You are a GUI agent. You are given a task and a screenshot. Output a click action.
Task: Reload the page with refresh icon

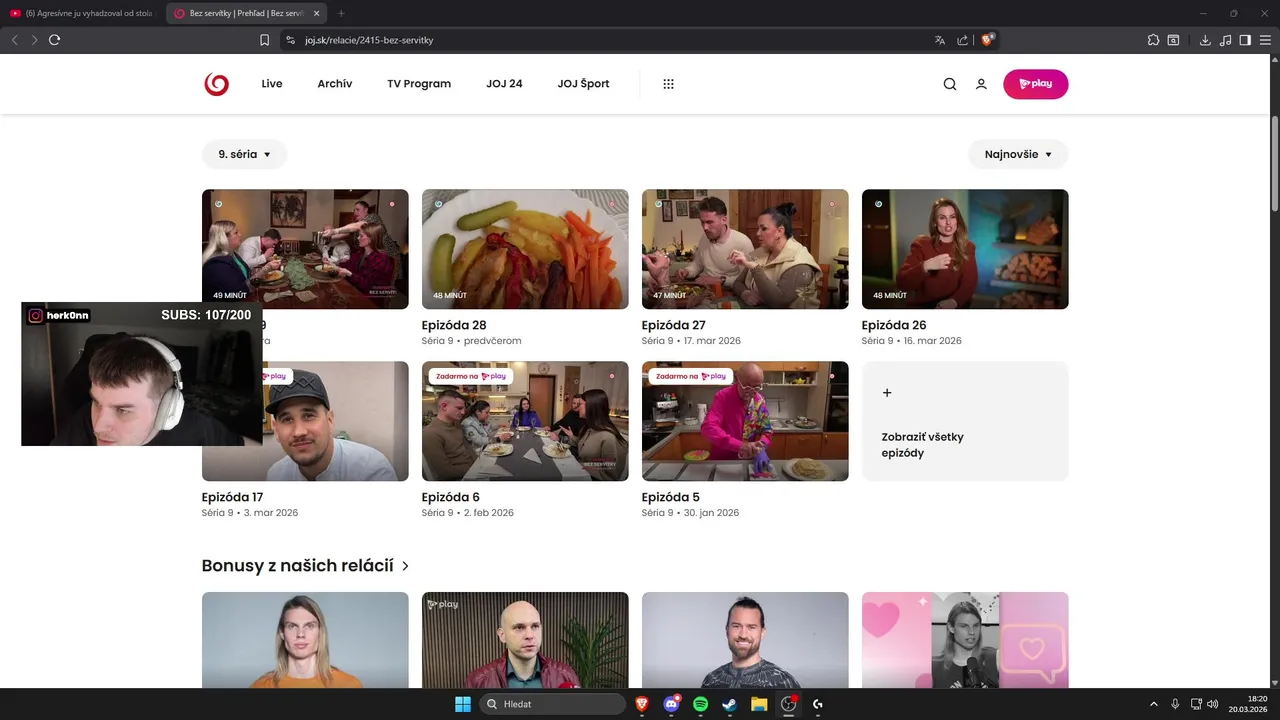click(55, 40)
